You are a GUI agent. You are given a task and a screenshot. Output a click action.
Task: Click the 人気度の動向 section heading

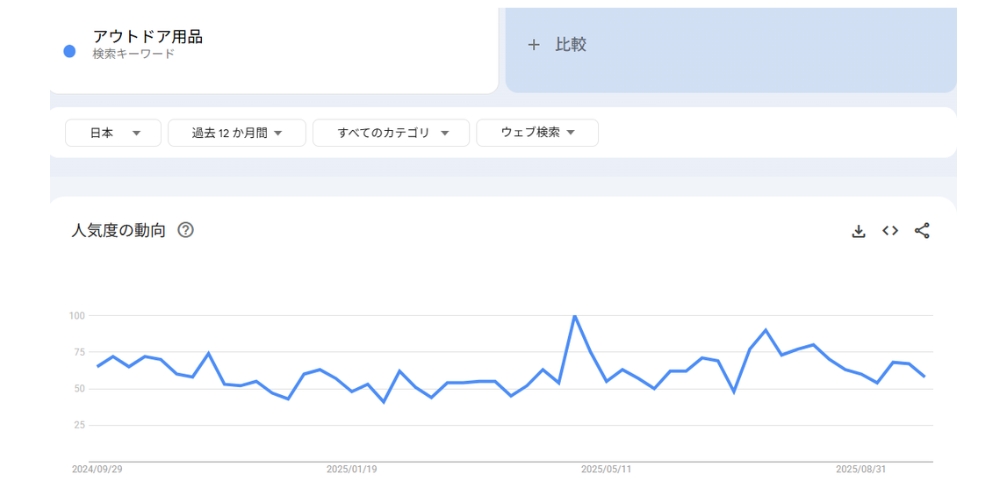118,230
